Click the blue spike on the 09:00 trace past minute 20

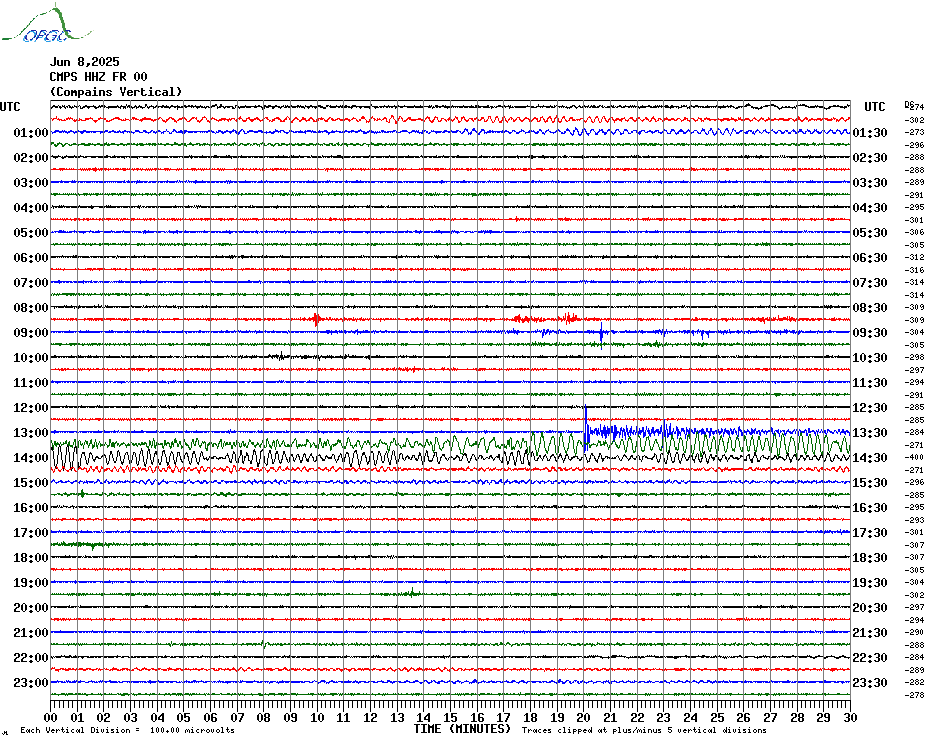point(601,335)
